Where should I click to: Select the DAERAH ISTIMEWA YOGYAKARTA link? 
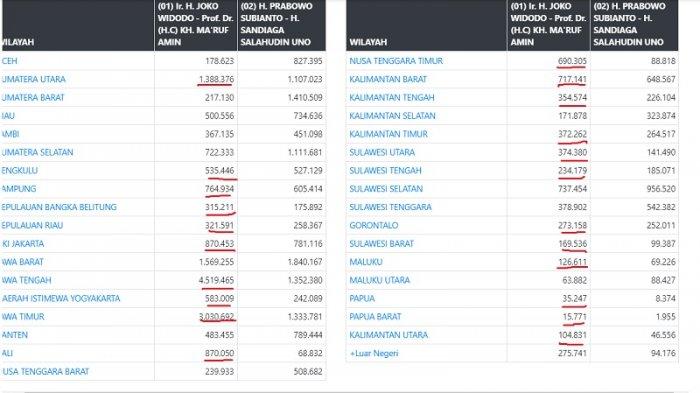[x=61, y=298]
